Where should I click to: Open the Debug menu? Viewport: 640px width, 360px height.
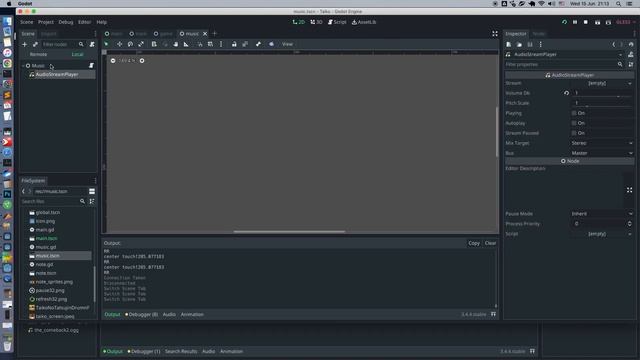point(66,22)
